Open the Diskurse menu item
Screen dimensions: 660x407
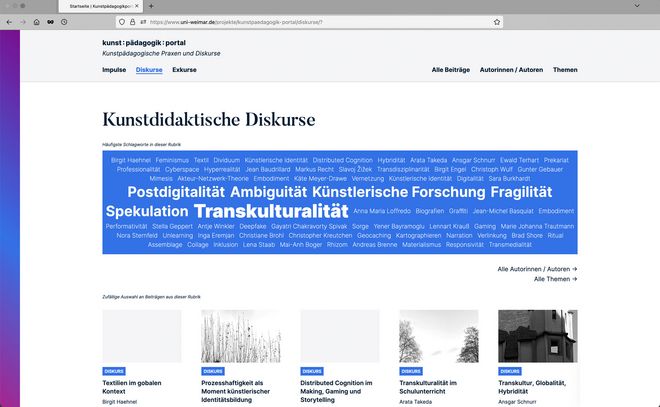pos(149,70)
